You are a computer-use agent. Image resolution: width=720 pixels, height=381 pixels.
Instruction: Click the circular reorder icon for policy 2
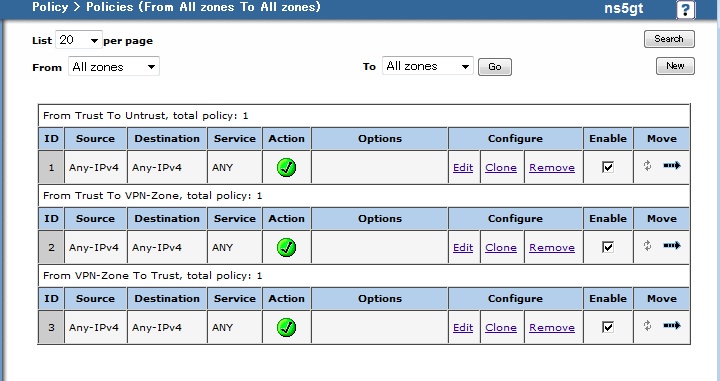[x=647, y=245]
